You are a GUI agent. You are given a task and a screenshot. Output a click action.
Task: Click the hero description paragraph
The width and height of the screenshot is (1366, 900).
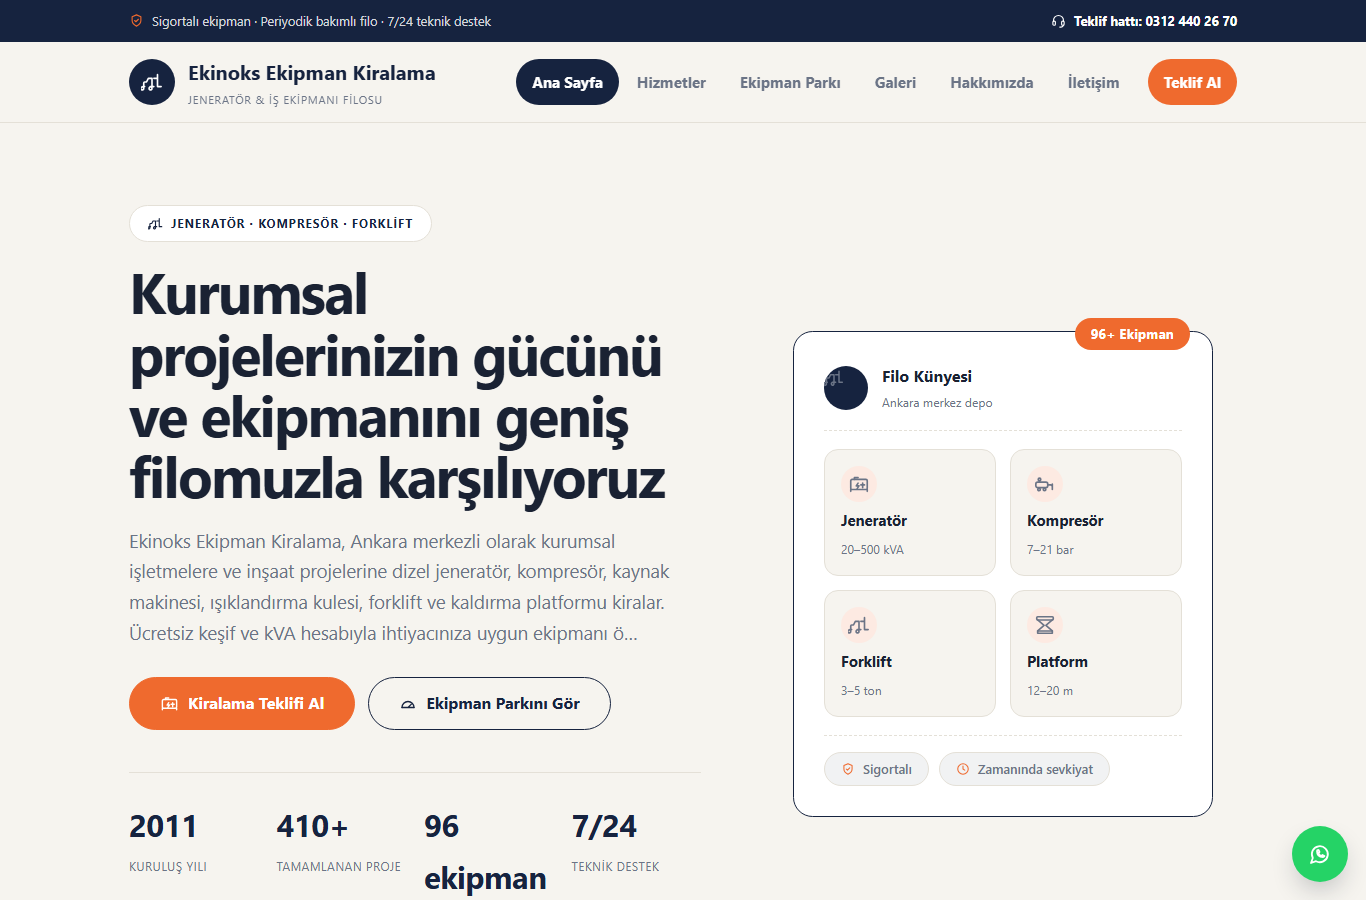tap(399, 587)
